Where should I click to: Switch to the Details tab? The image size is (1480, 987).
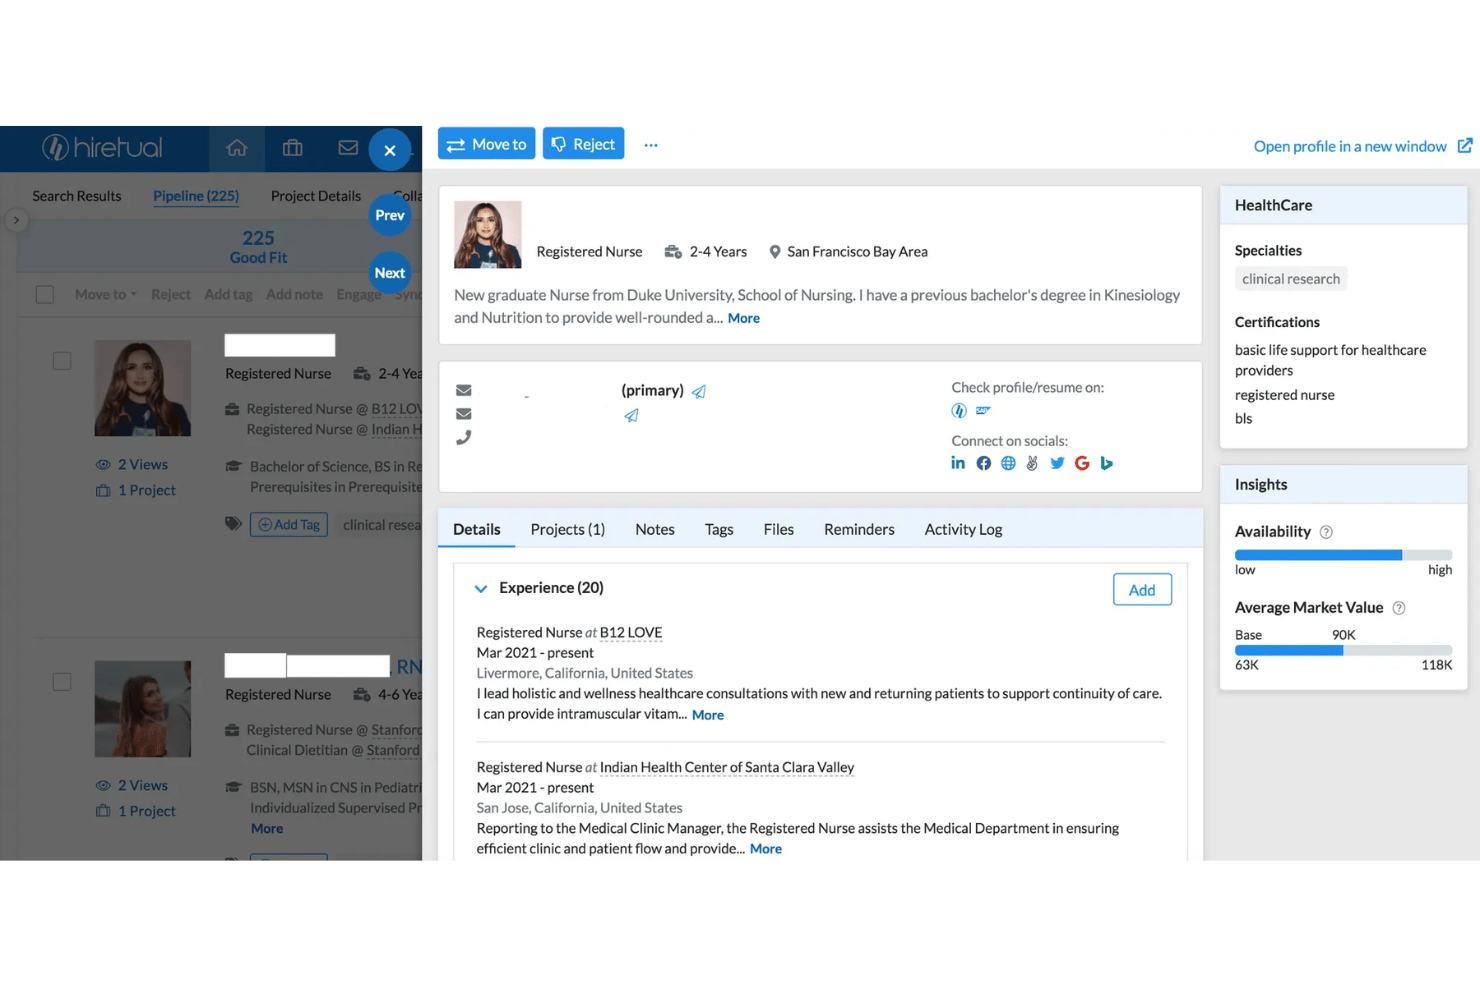tap(476, 529)
